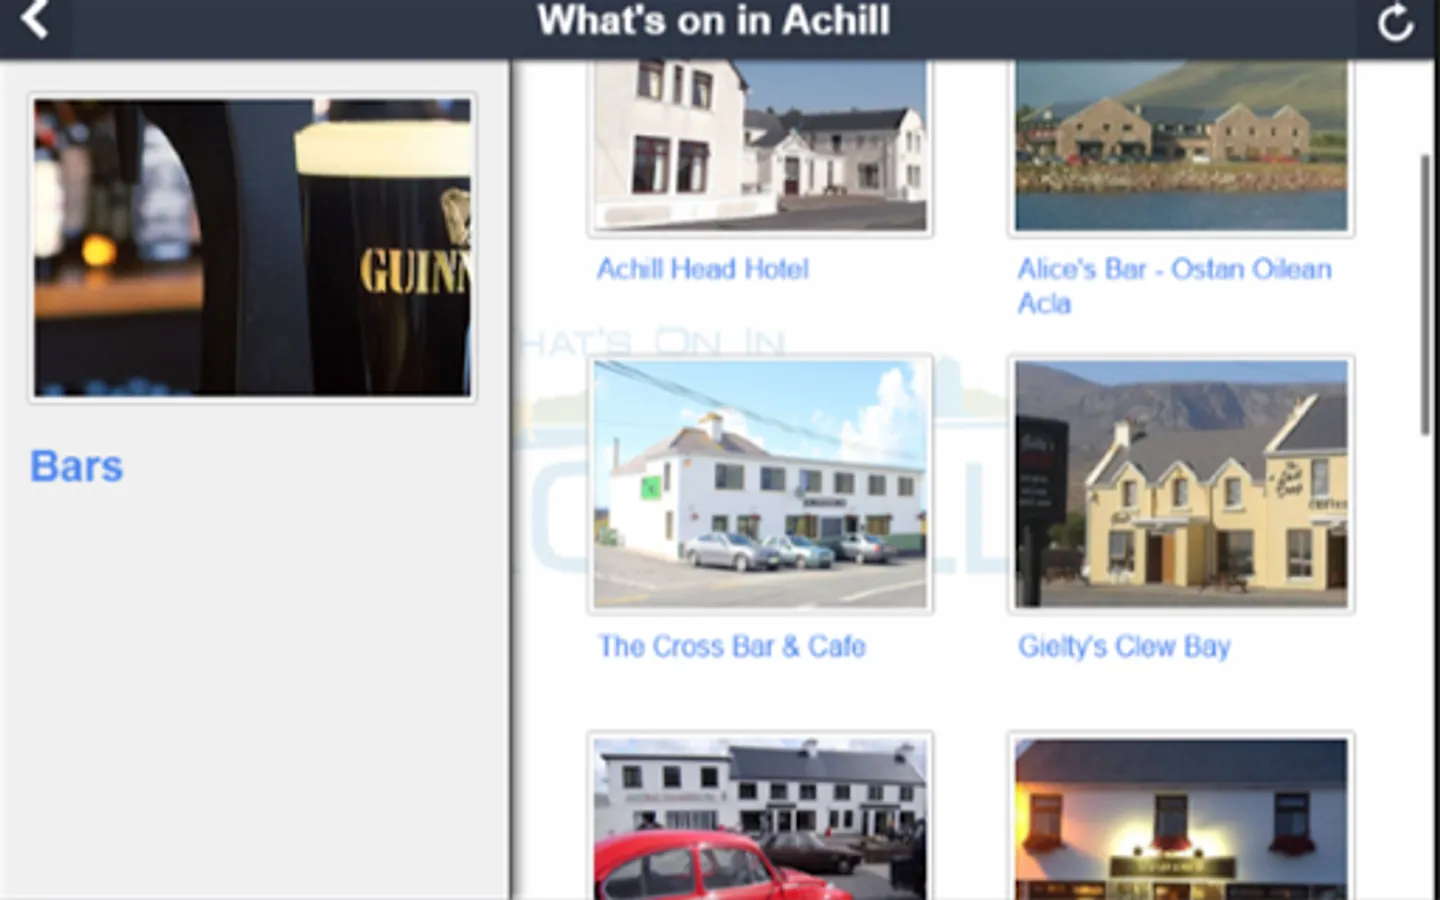Click the vertical scrollbar thumb
The height and width of the screenshot is (900, 1440).
coord(1426,295)
